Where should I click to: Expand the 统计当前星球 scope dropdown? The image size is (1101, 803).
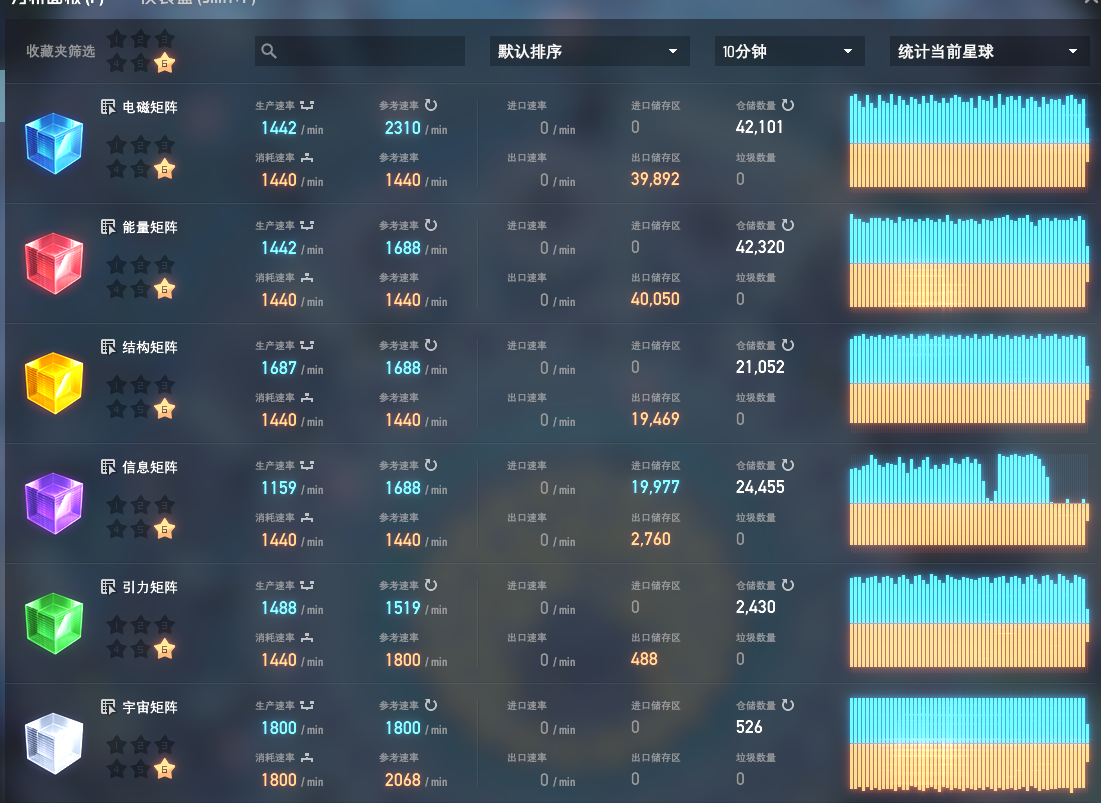point(989,51)
